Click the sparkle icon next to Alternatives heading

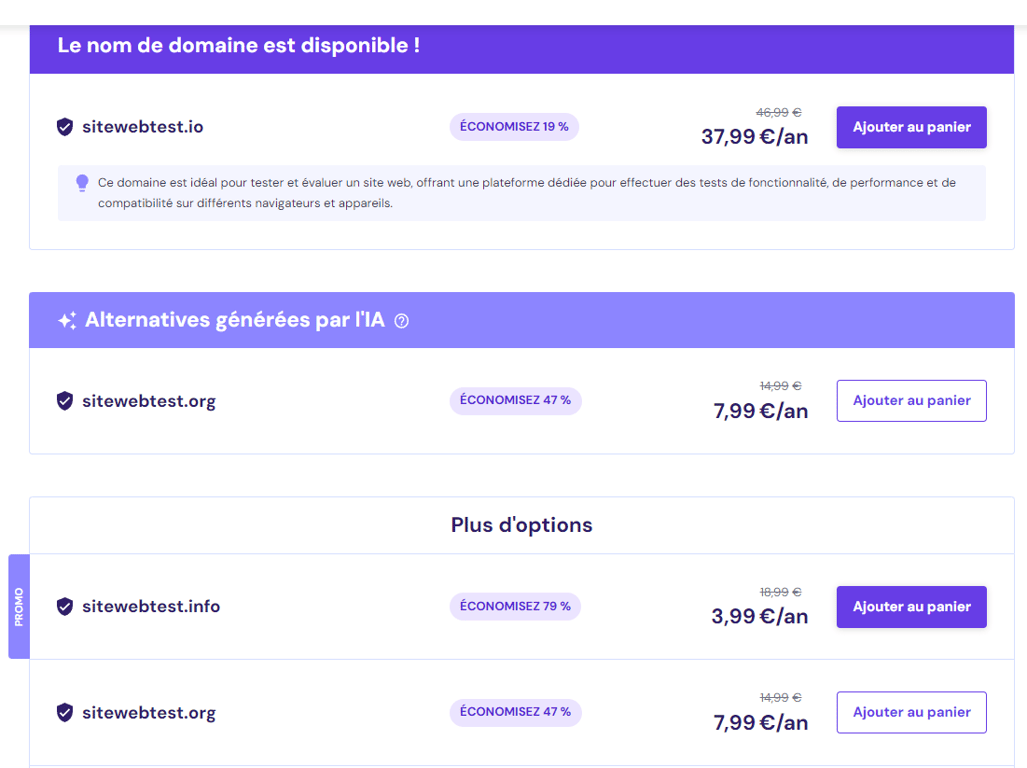[67, 321]
